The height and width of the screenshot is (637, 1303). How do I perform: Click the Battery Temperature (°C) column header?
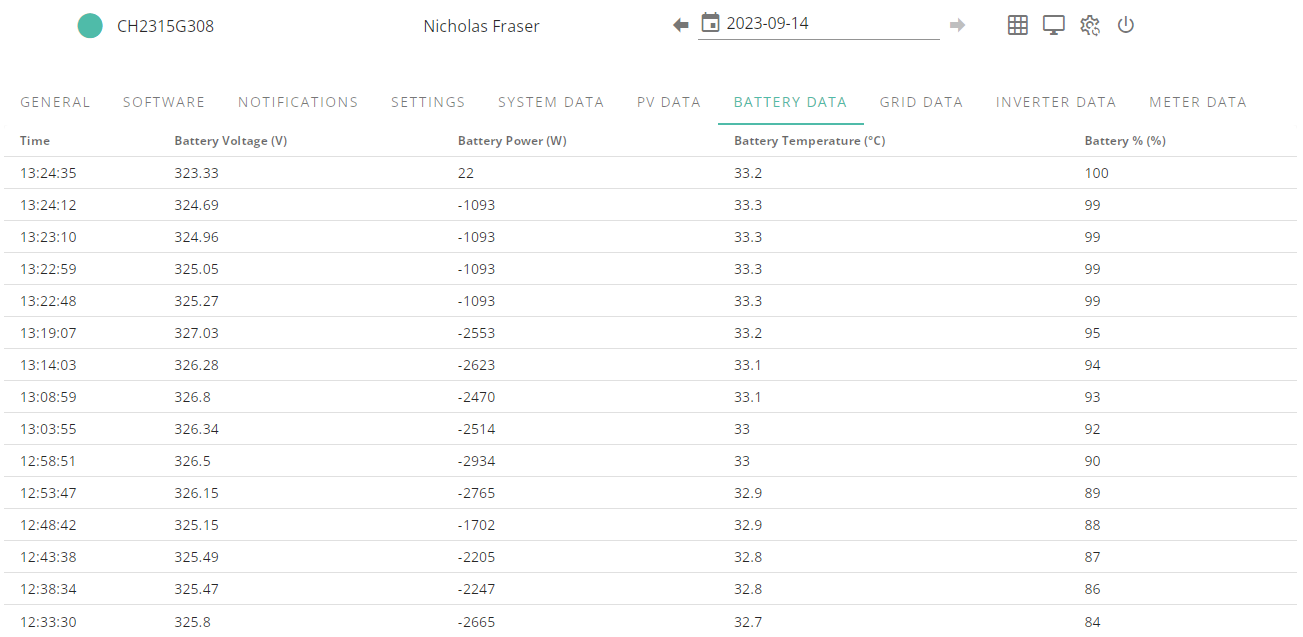click(x=810, y=141)
